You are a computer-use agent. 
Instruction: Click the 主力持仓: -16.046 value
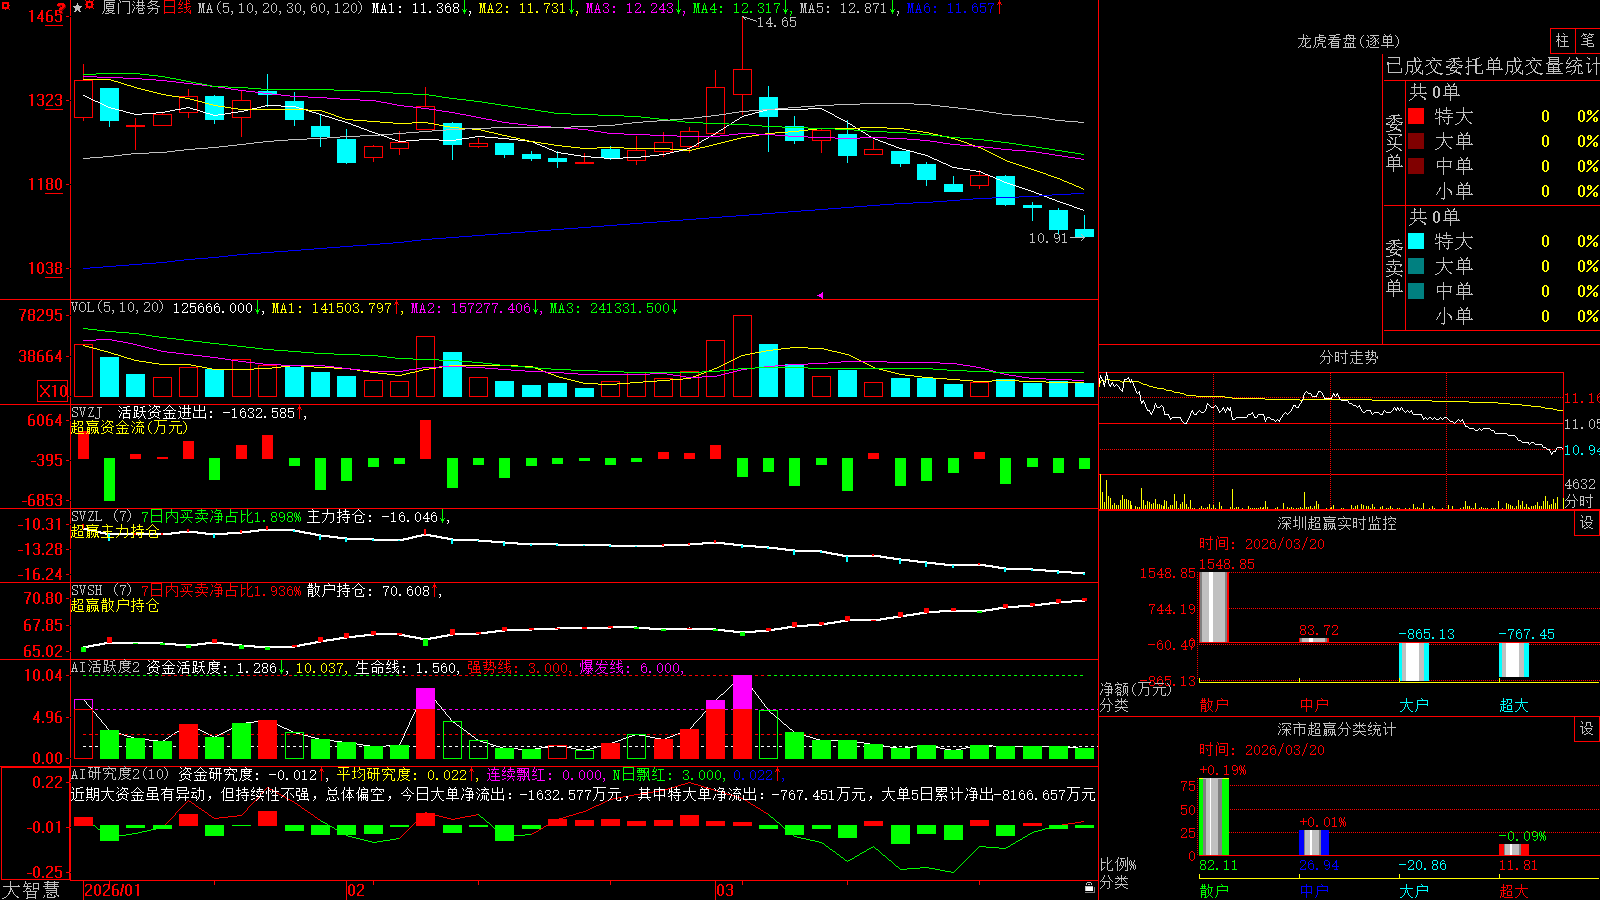[372, 517]
